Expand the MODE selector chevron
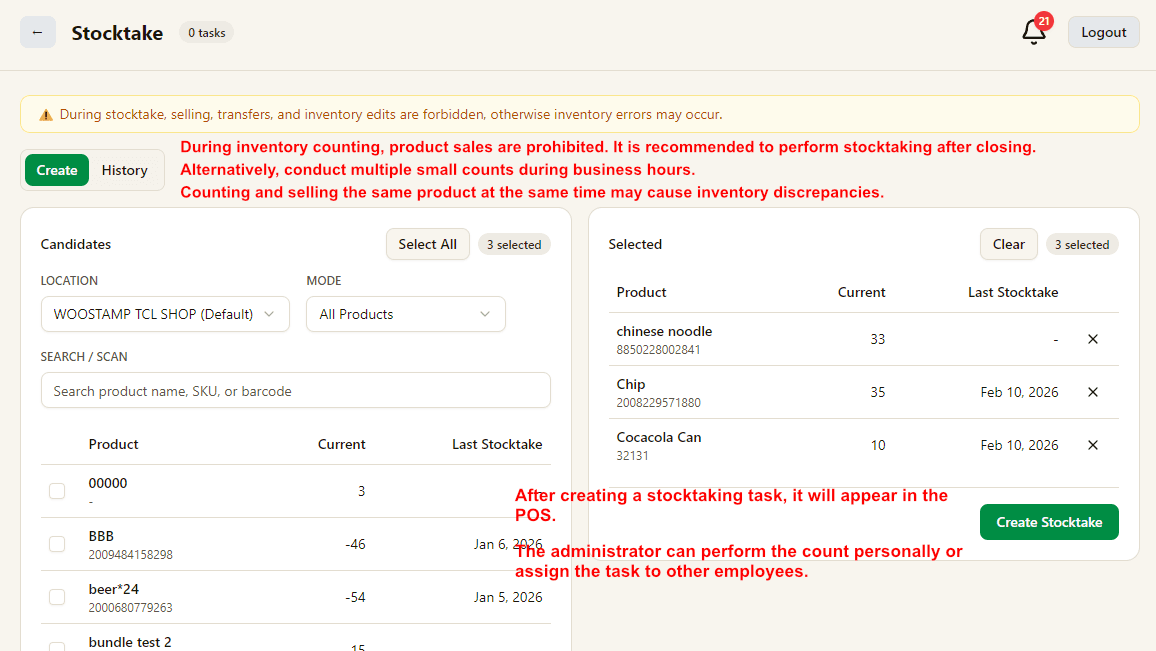Screen dimensions: 1156x651 point(486,314)
